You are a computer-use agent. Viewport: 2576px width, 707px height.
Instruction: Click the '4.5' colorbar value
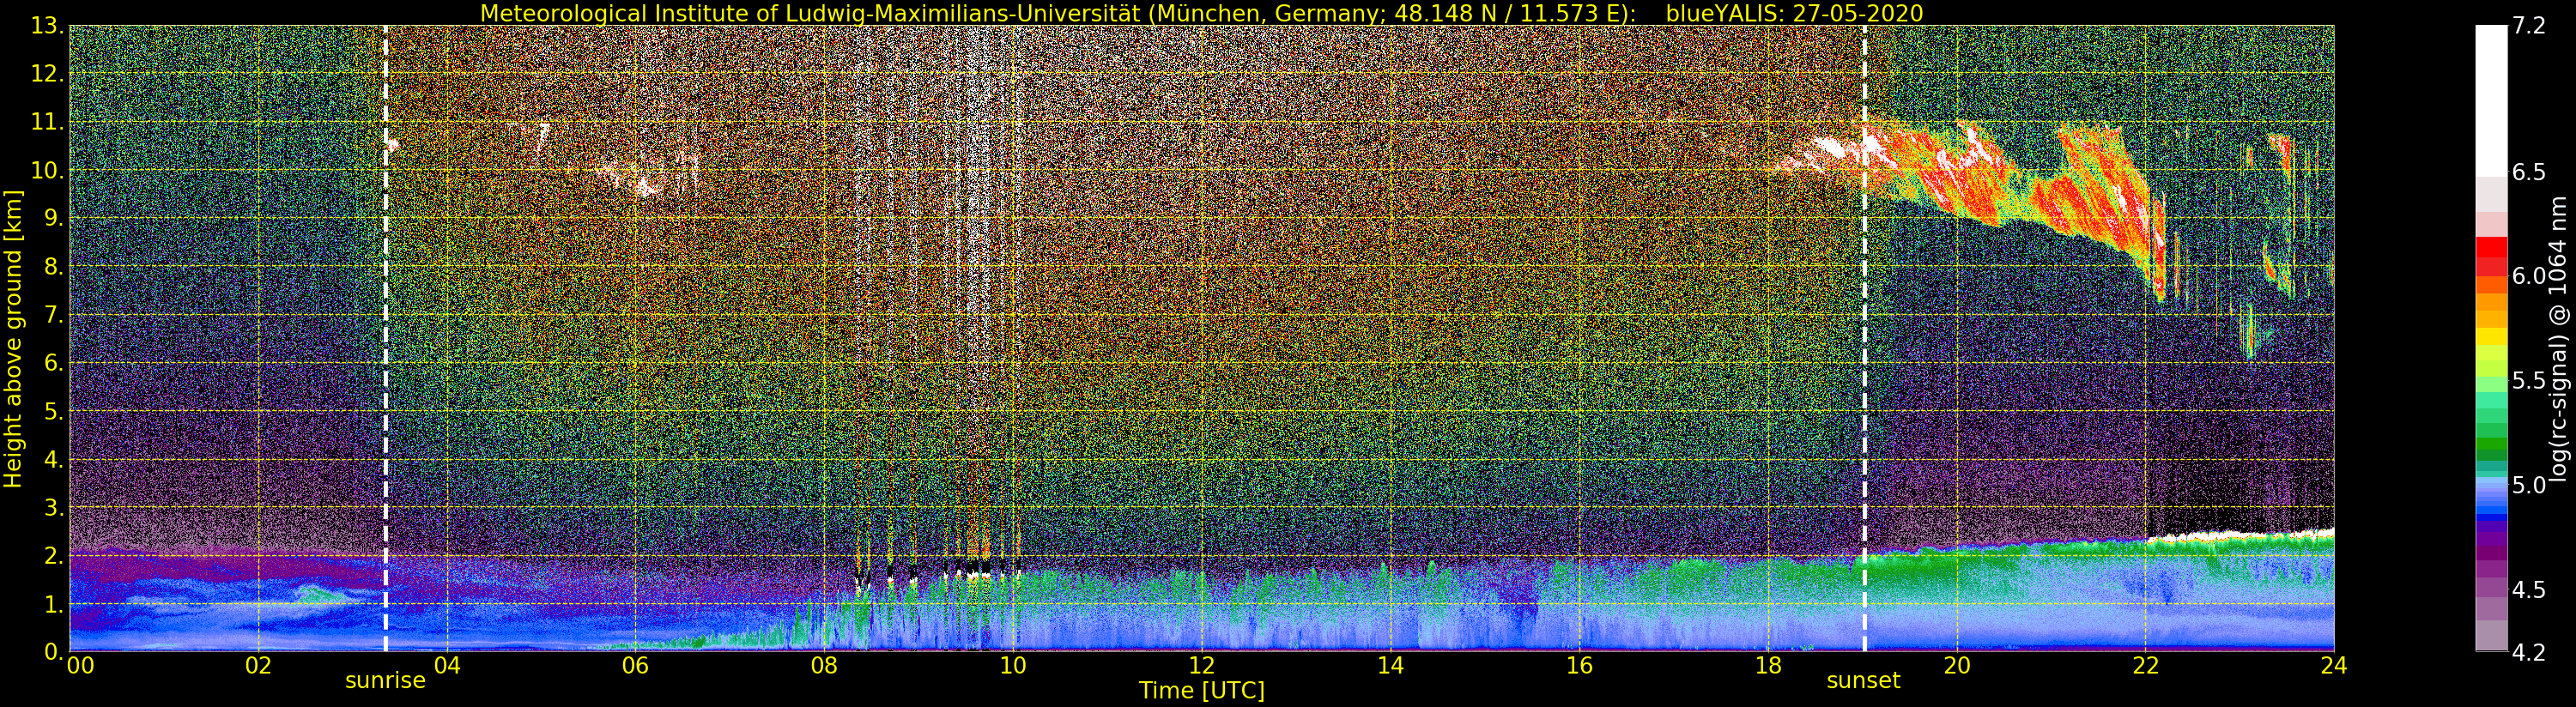tap(2529, 590)
